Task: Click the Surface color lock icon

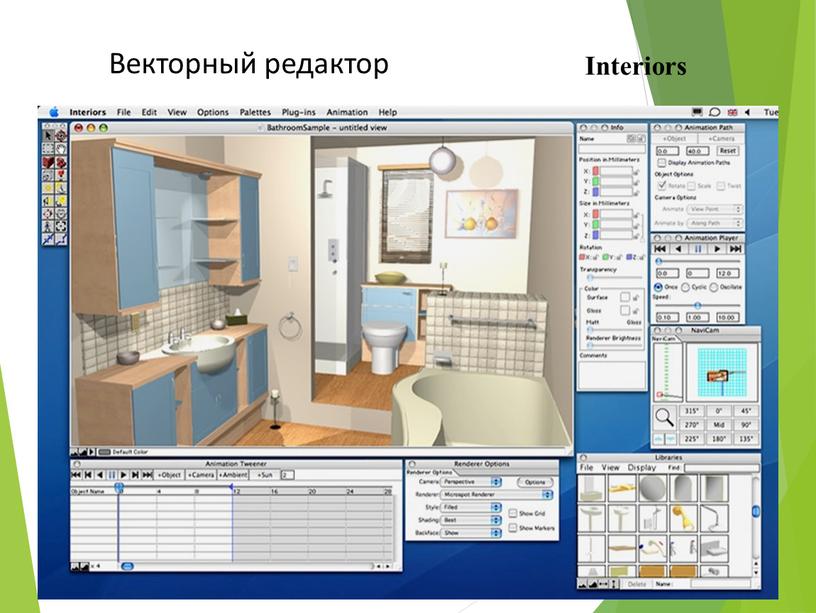Action: (636, 297)
